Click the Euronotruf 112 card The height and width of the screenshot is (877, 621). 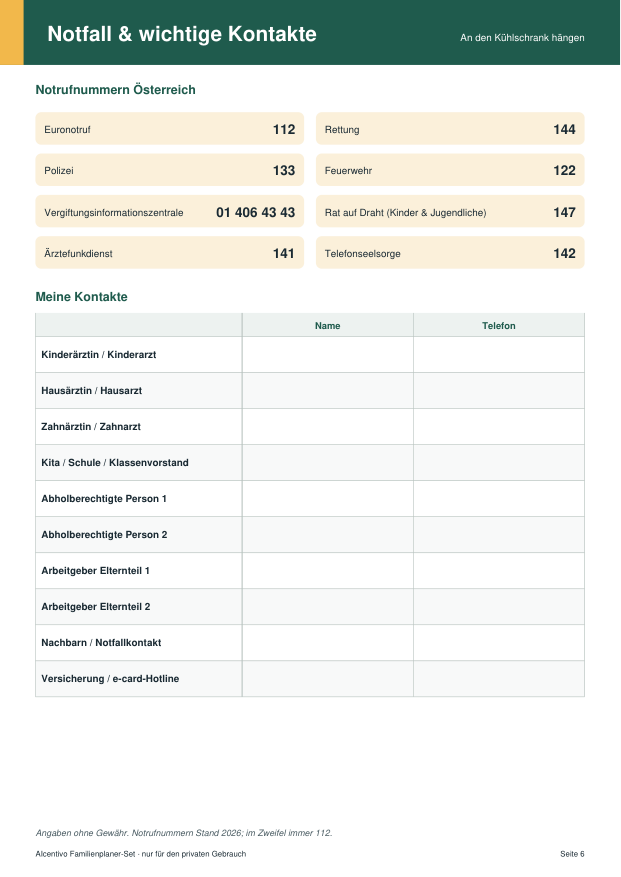[170, 129]
